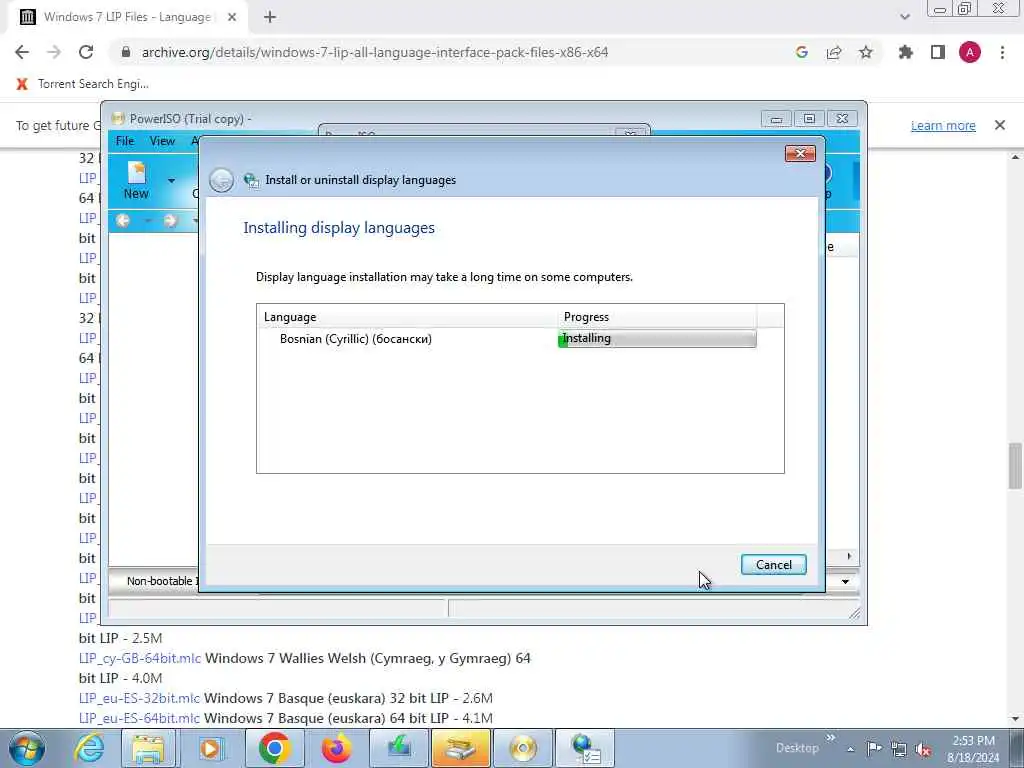1024x768 pixels.
Task: Open a new Chrome tab
Action: pyautogui.click(x=270, y=17)
